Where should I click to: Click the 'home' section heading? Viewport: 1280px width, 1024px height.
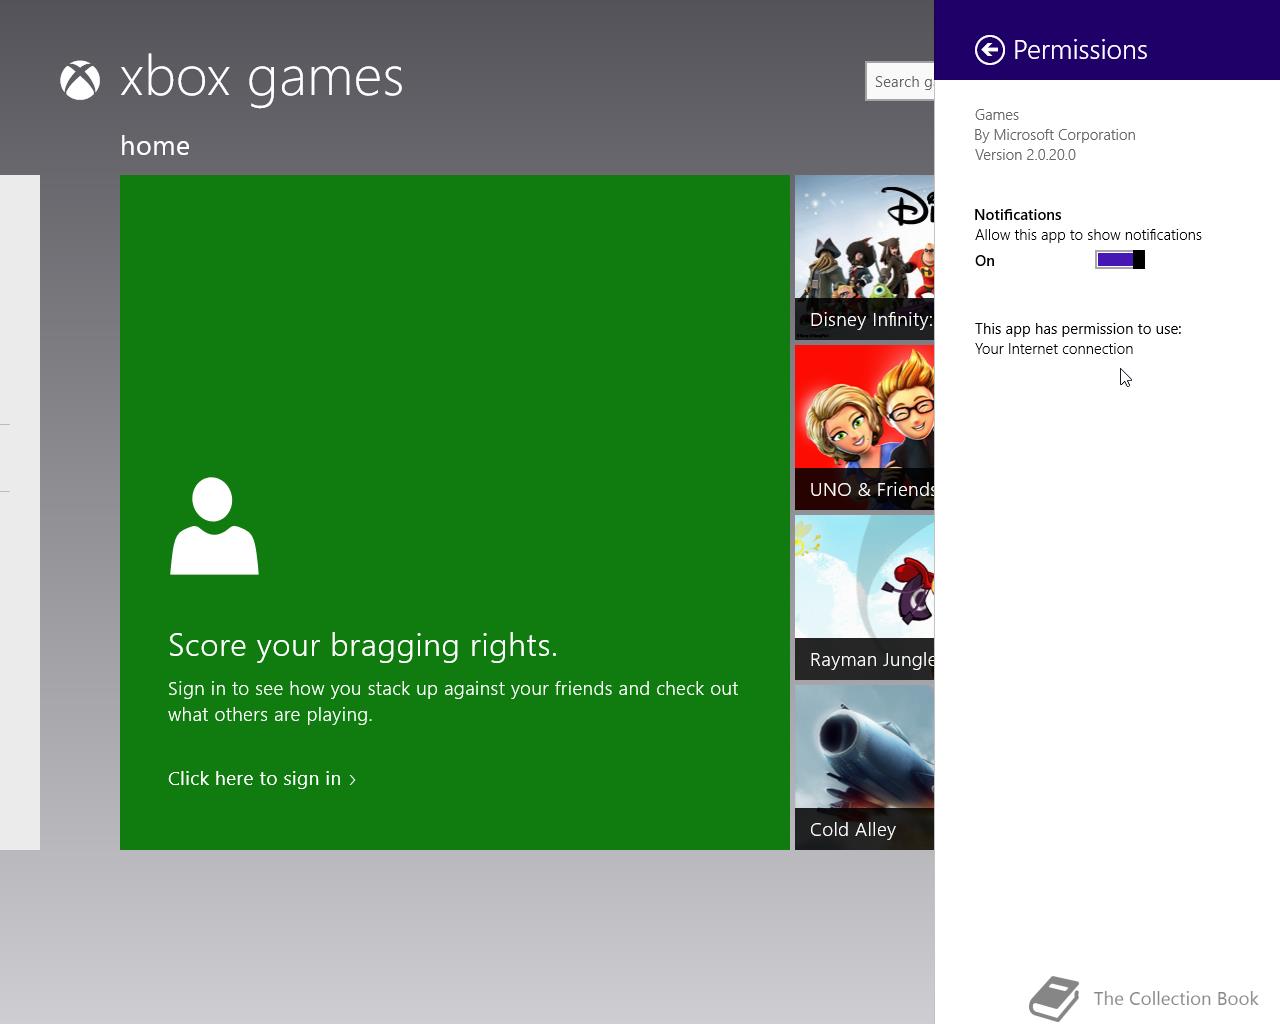click(x=155, y=146)
